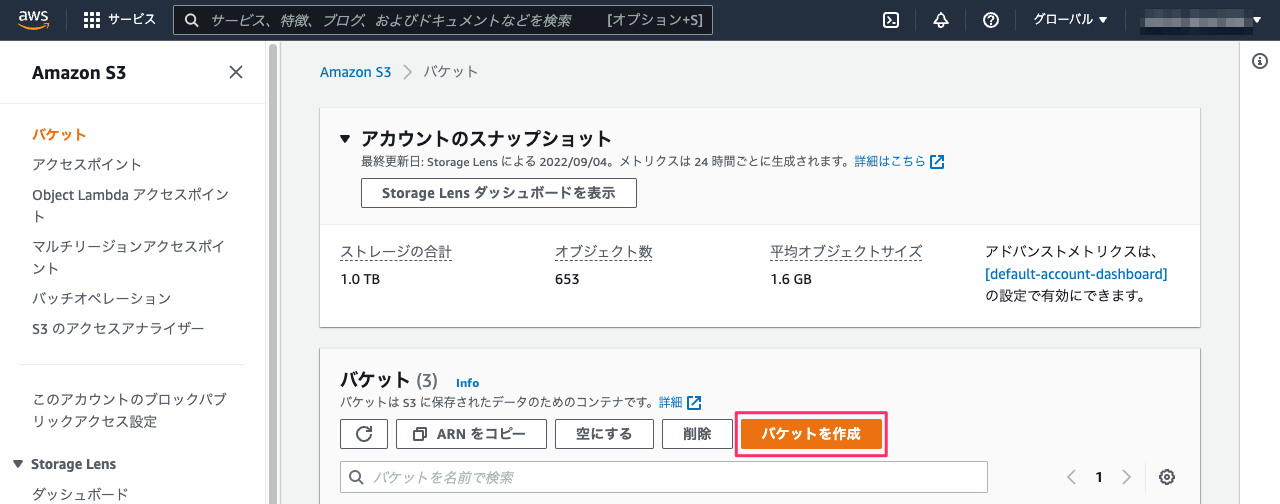Click the 653 object count value
Viewport: 1280px width, 504px height.
[x=567, y=280]
